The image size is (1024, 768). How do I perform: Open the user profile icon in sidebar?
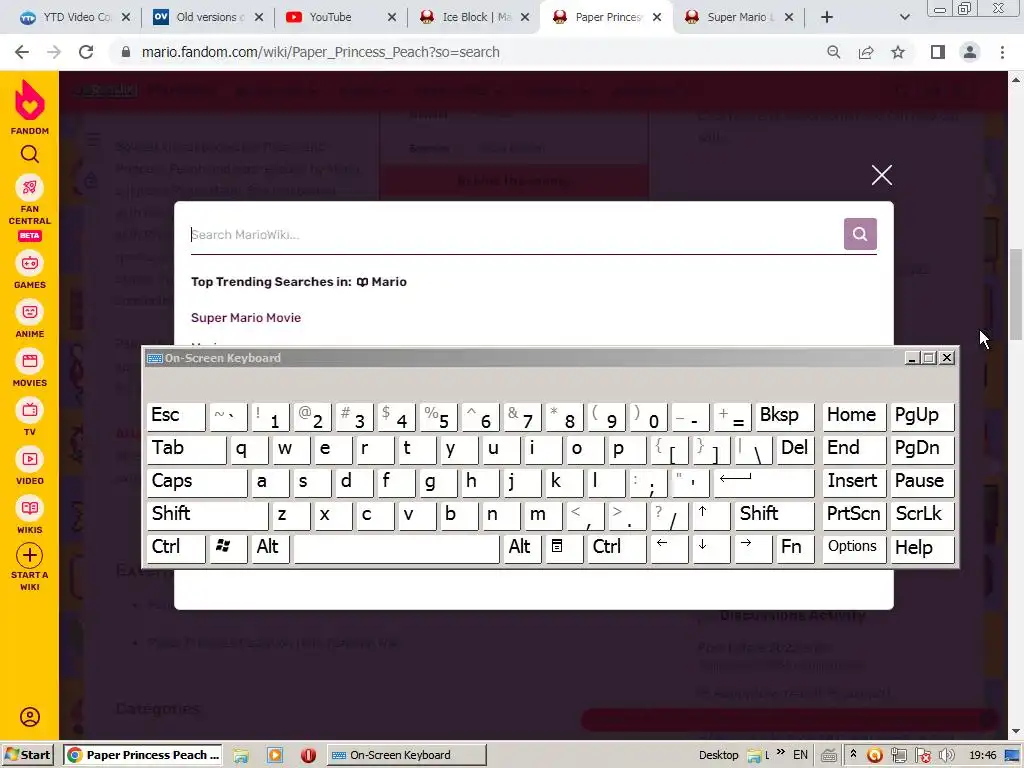29,717
